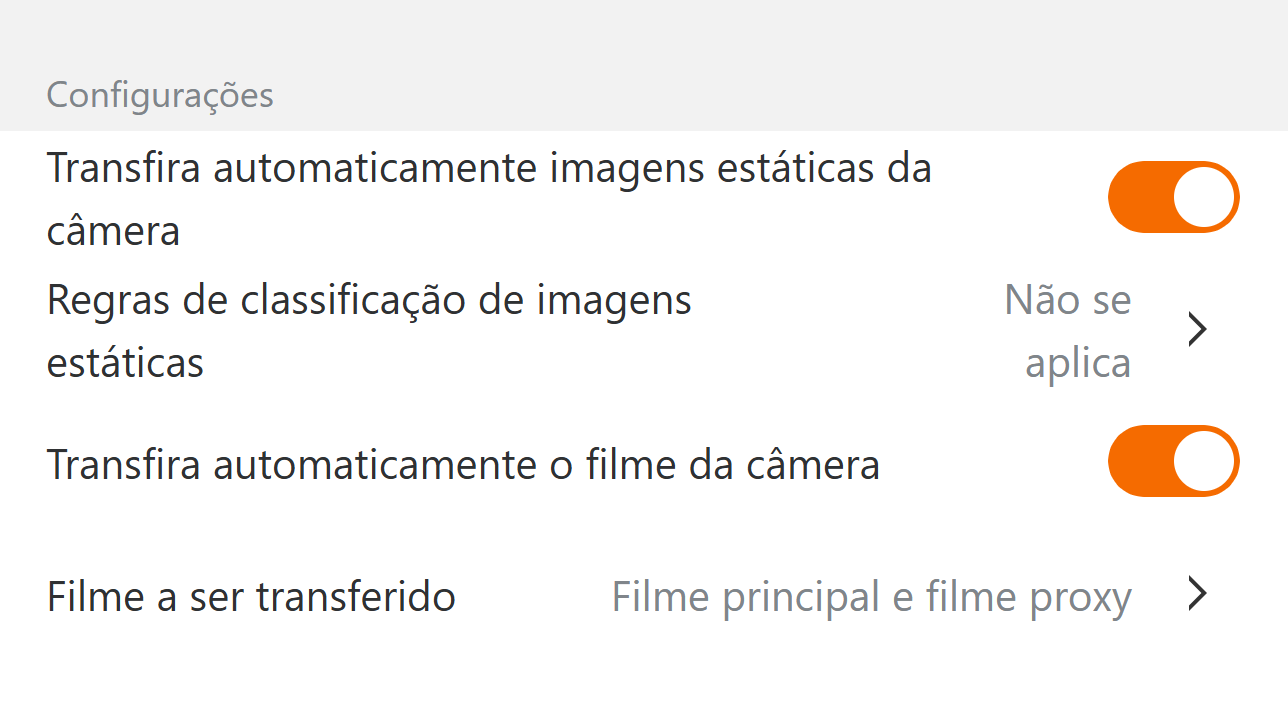Click the word "câmera" on the first setting's second line
Viewport: 1288px width, 708px height.
coord(113,231)
